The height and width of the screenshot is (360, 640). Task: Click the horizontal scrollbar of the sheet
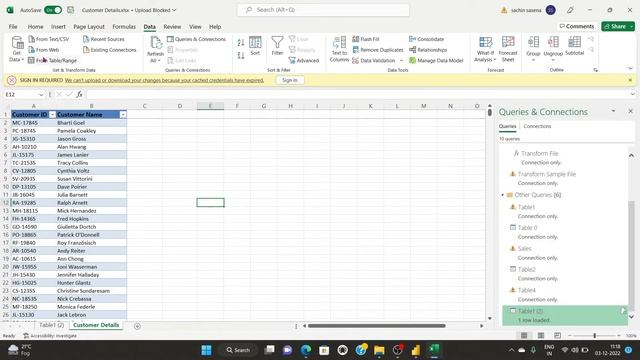(376, 326)
